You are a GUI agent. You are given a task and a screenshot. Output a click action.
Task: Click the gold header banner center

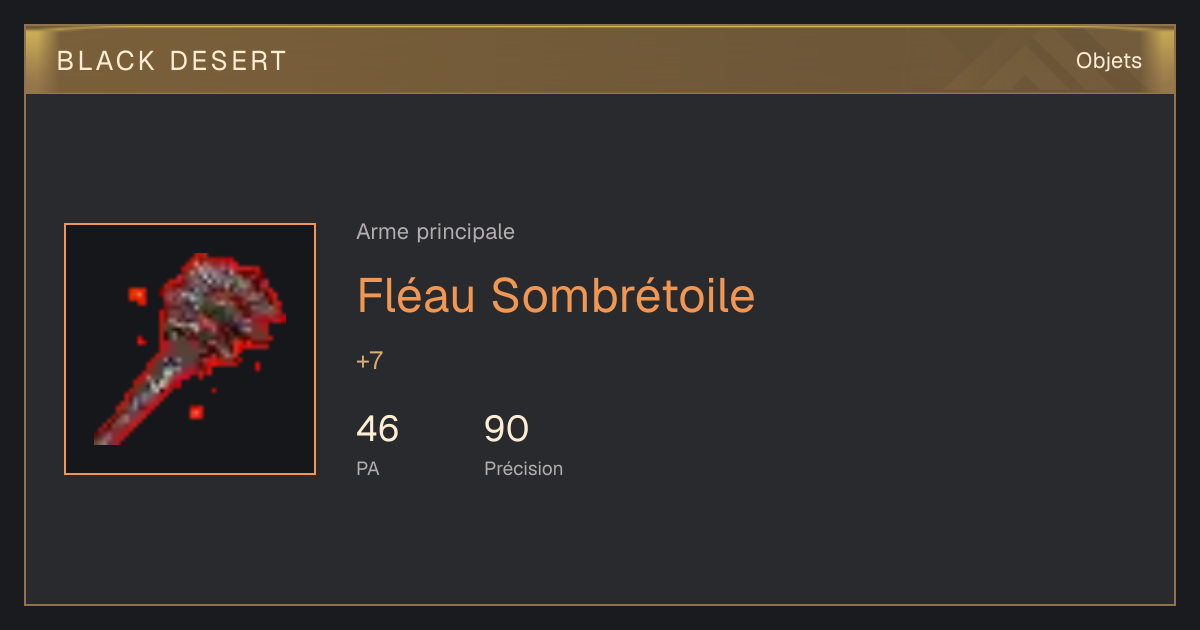click(x=600, y=60)
